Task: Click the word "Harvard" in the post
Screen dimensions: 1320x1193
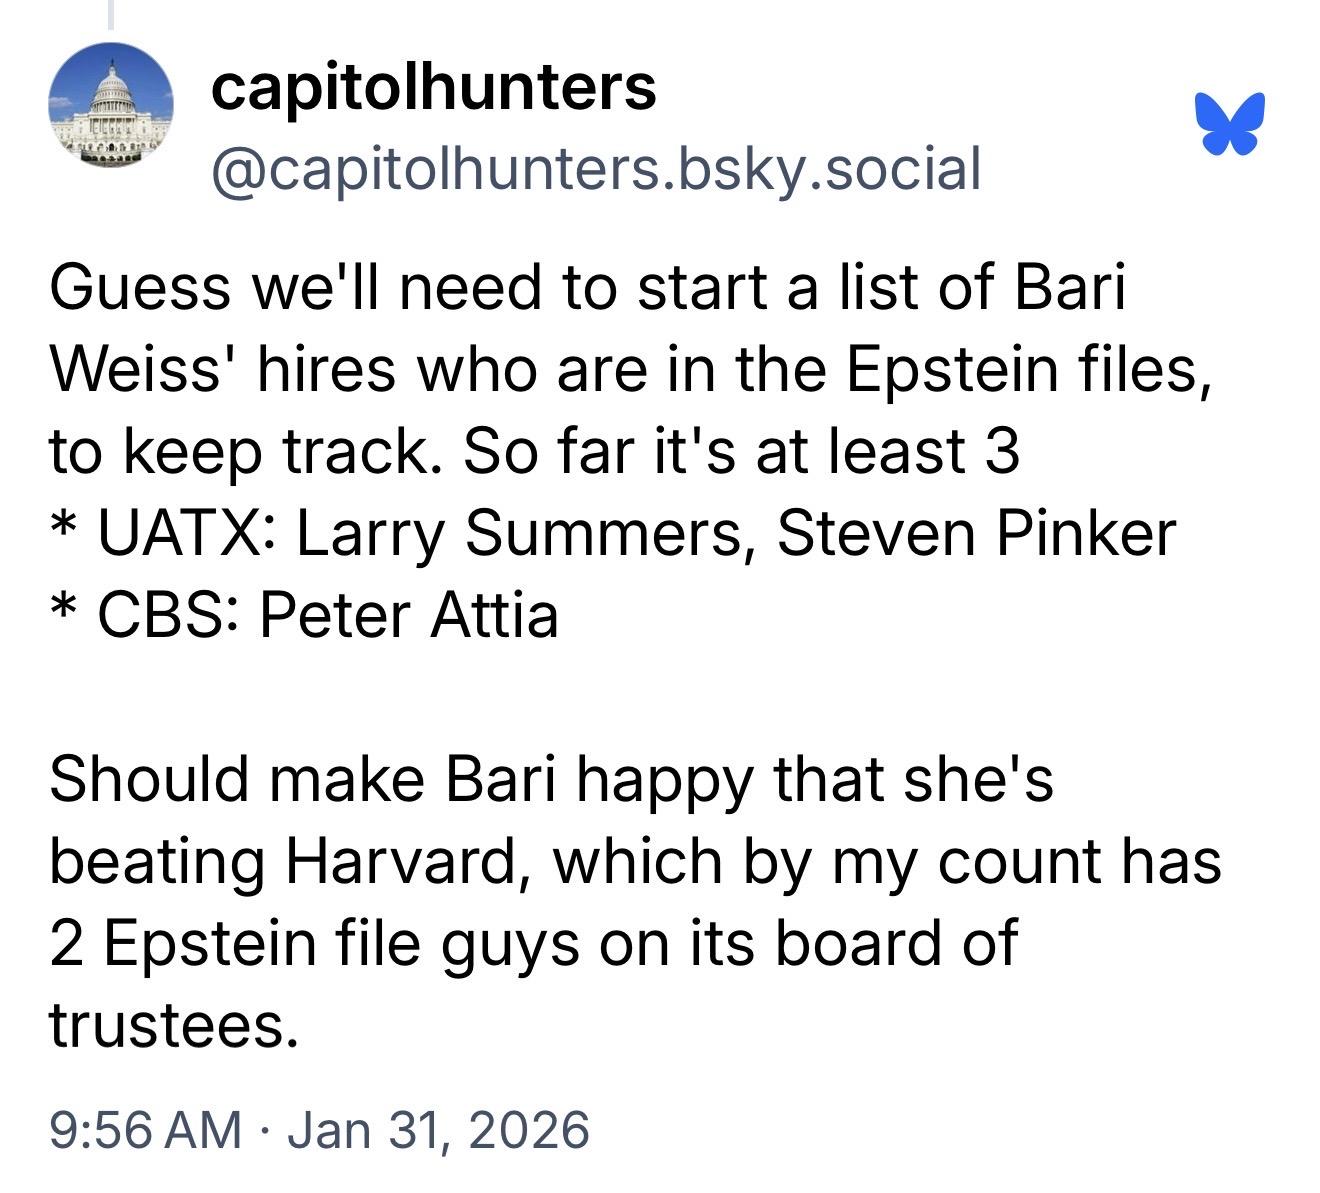Action: 407,862
